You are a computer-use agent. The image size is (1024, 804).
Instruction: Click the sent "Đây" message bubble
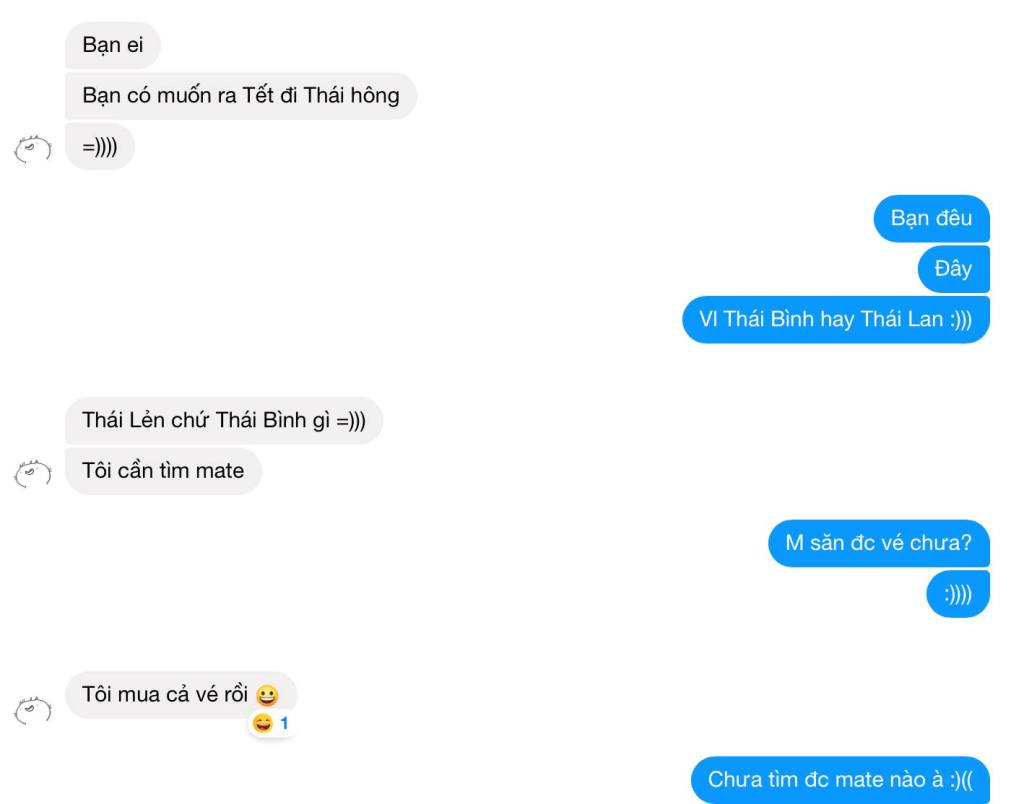point(953,269)
